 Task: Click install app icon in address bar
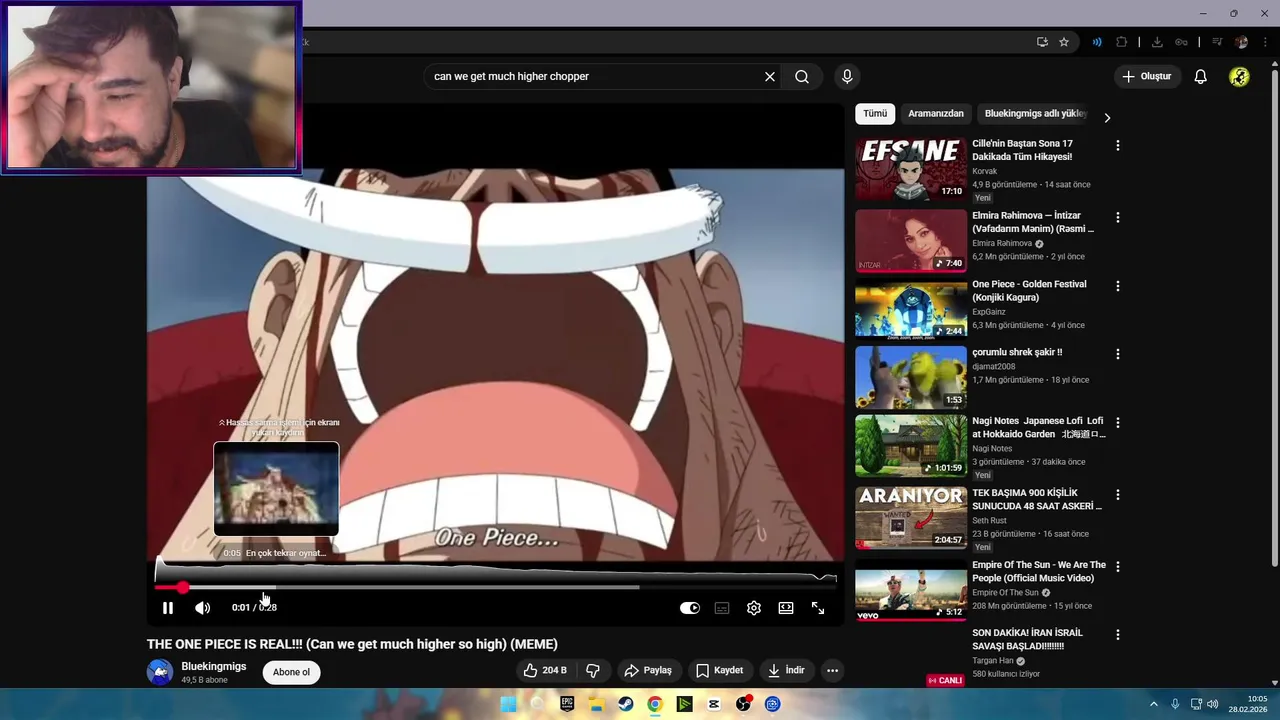1042,42
